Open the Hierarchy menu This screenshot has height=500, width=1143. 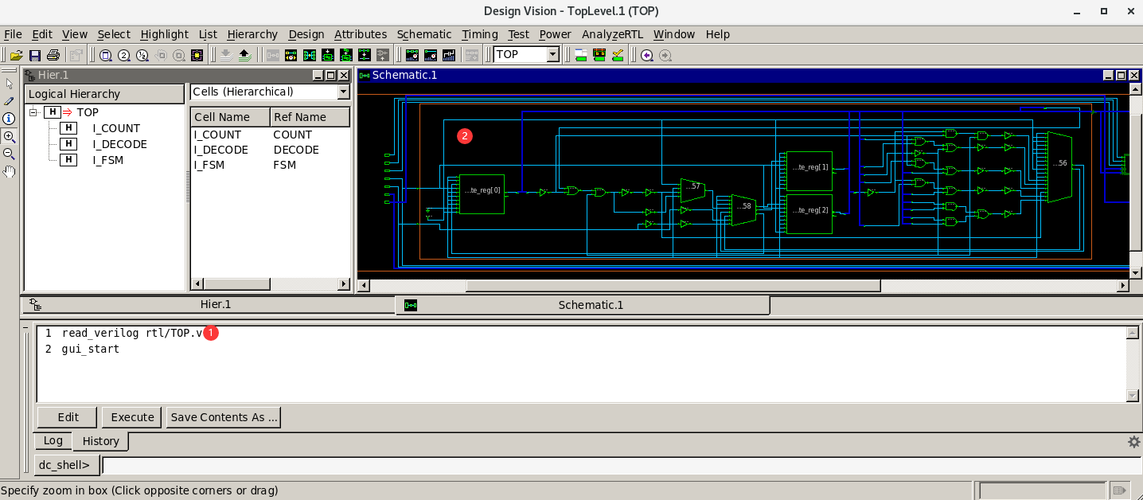(x=252, y=34)
